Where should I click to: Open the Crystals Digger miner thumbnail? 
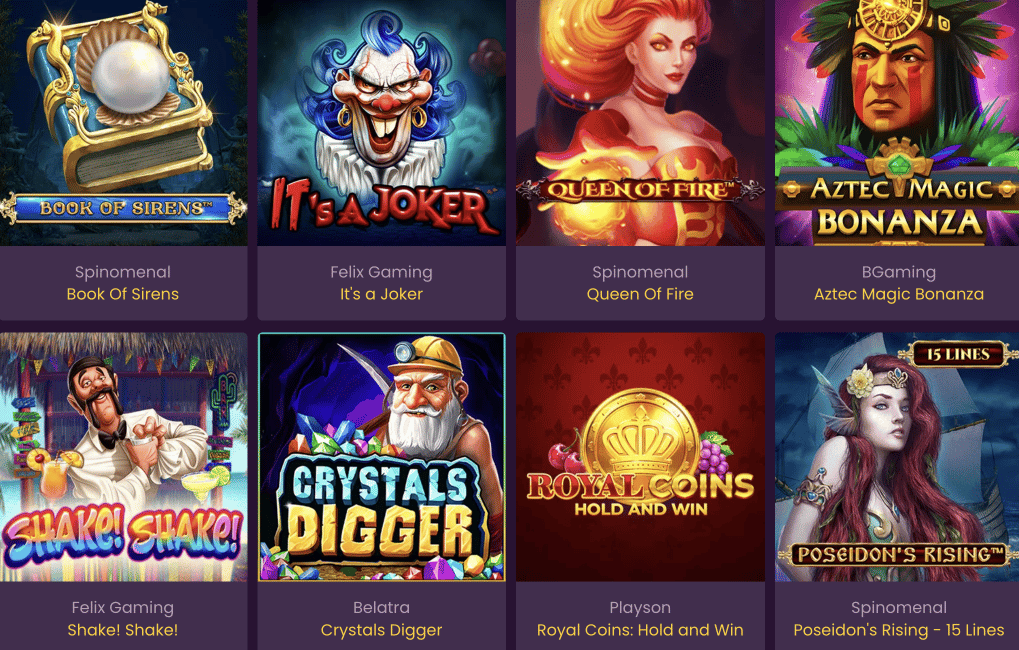[381, 457]
